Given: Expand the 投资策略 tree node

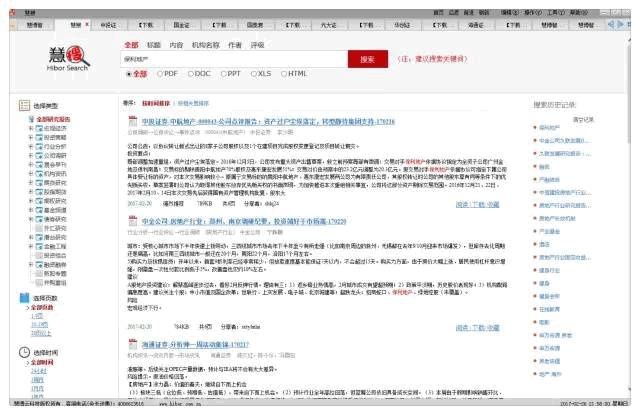Looking at the screenshot, I should [31, 137].
